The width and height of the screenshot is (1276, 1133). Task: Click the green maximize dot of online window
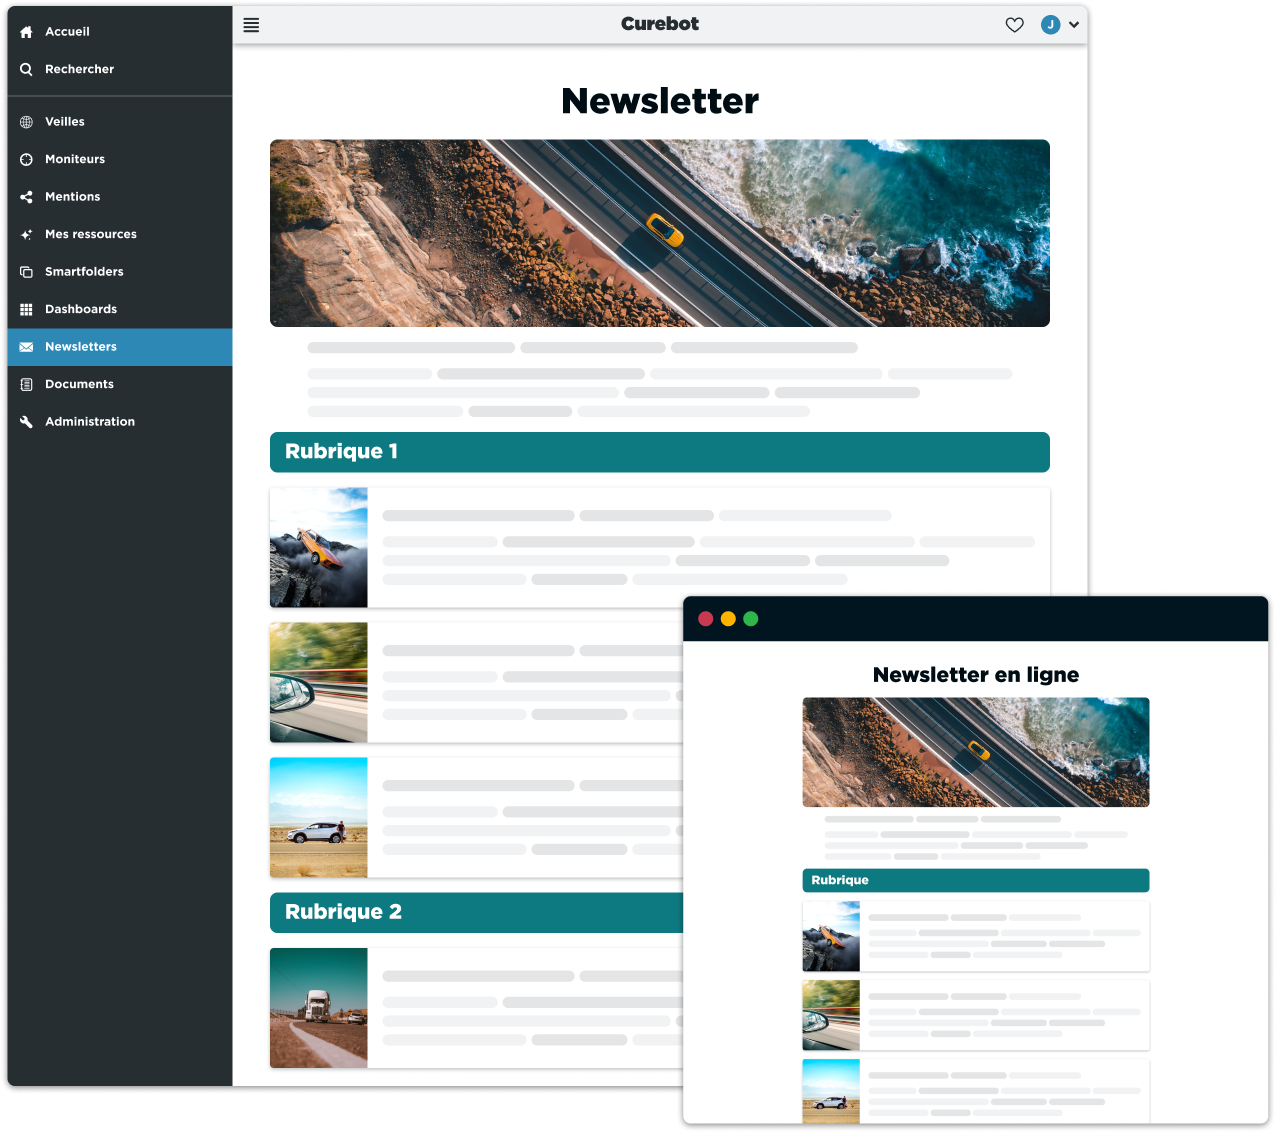[751, 619]
